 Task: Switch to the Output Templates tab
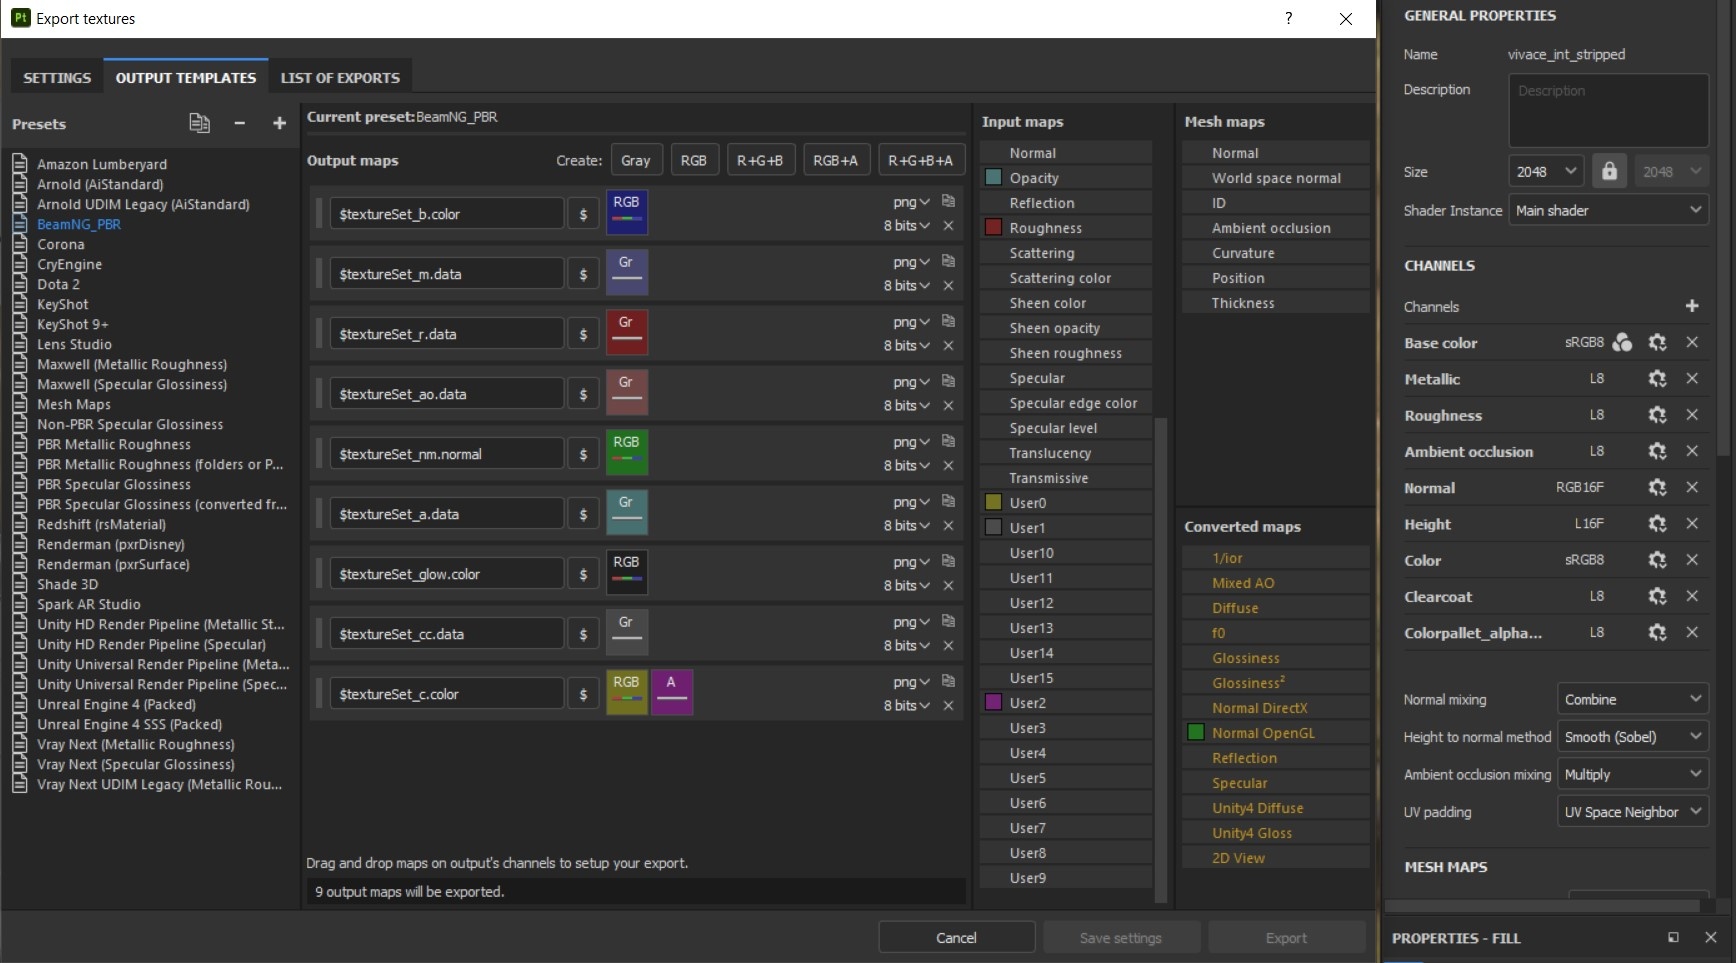186,78
